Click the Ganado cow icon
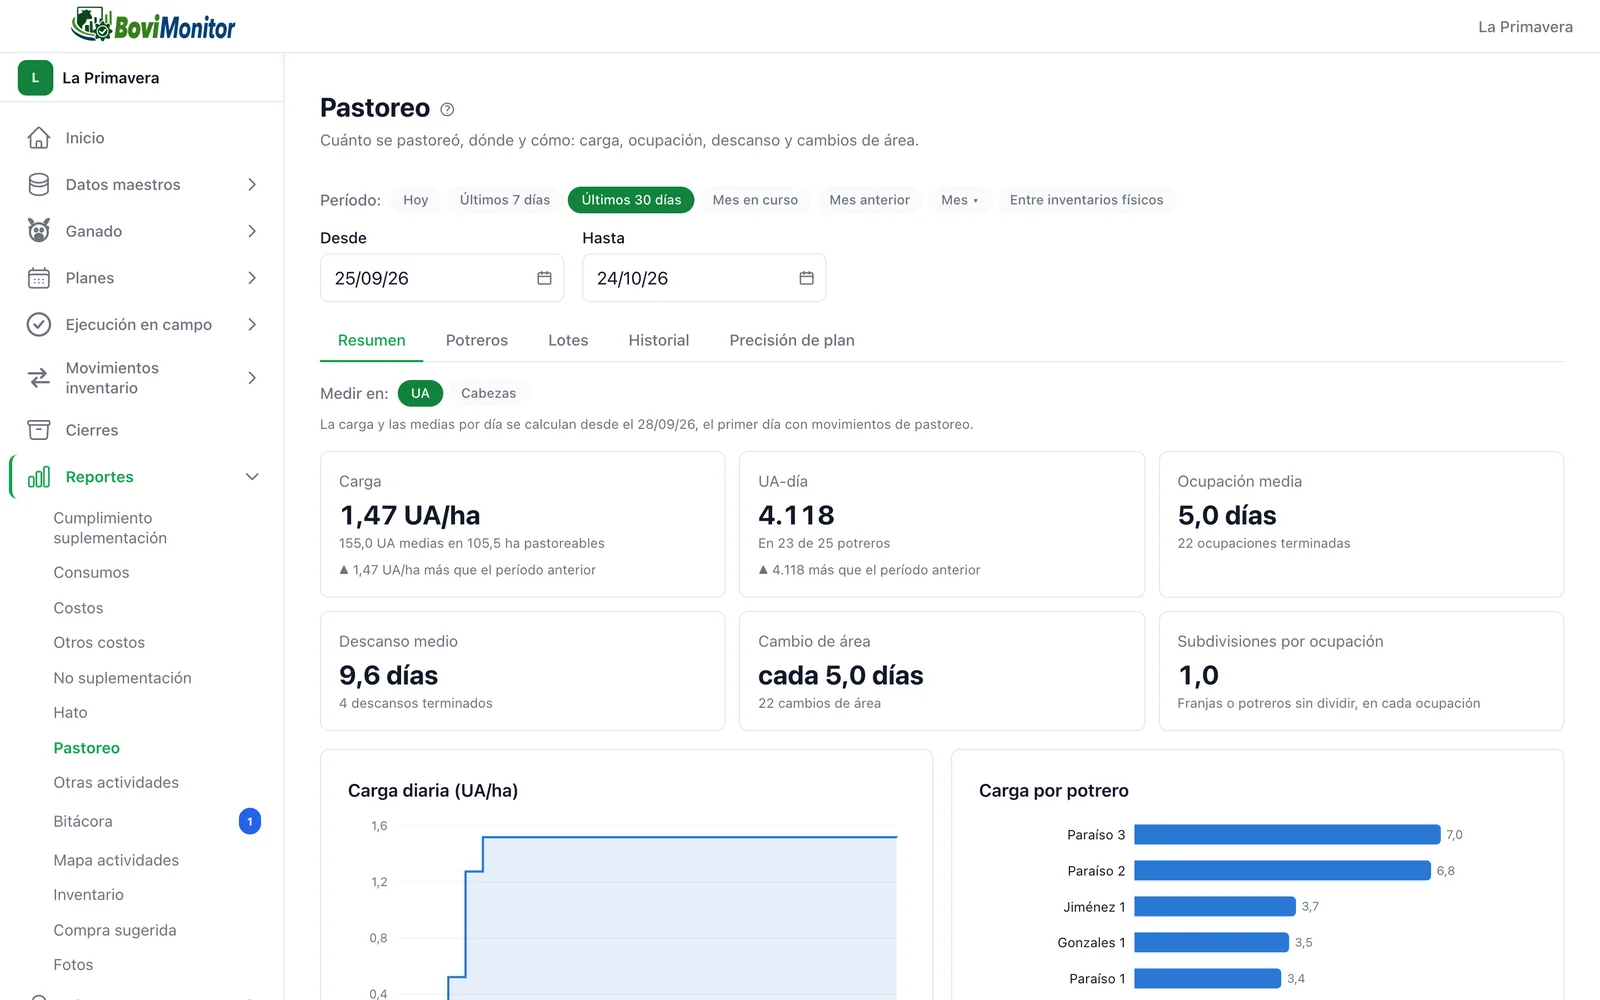 [x=39, y=231]
